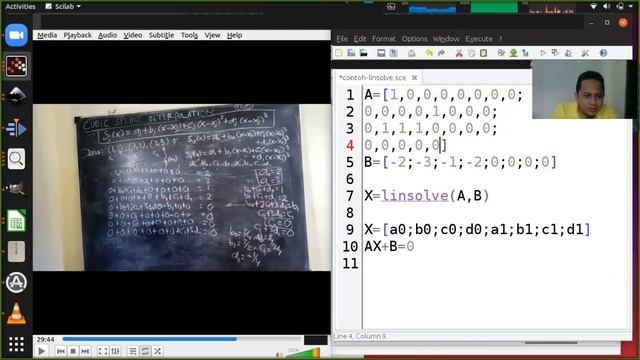
Task: Open the VLC Tools menu
Action: 189,35
